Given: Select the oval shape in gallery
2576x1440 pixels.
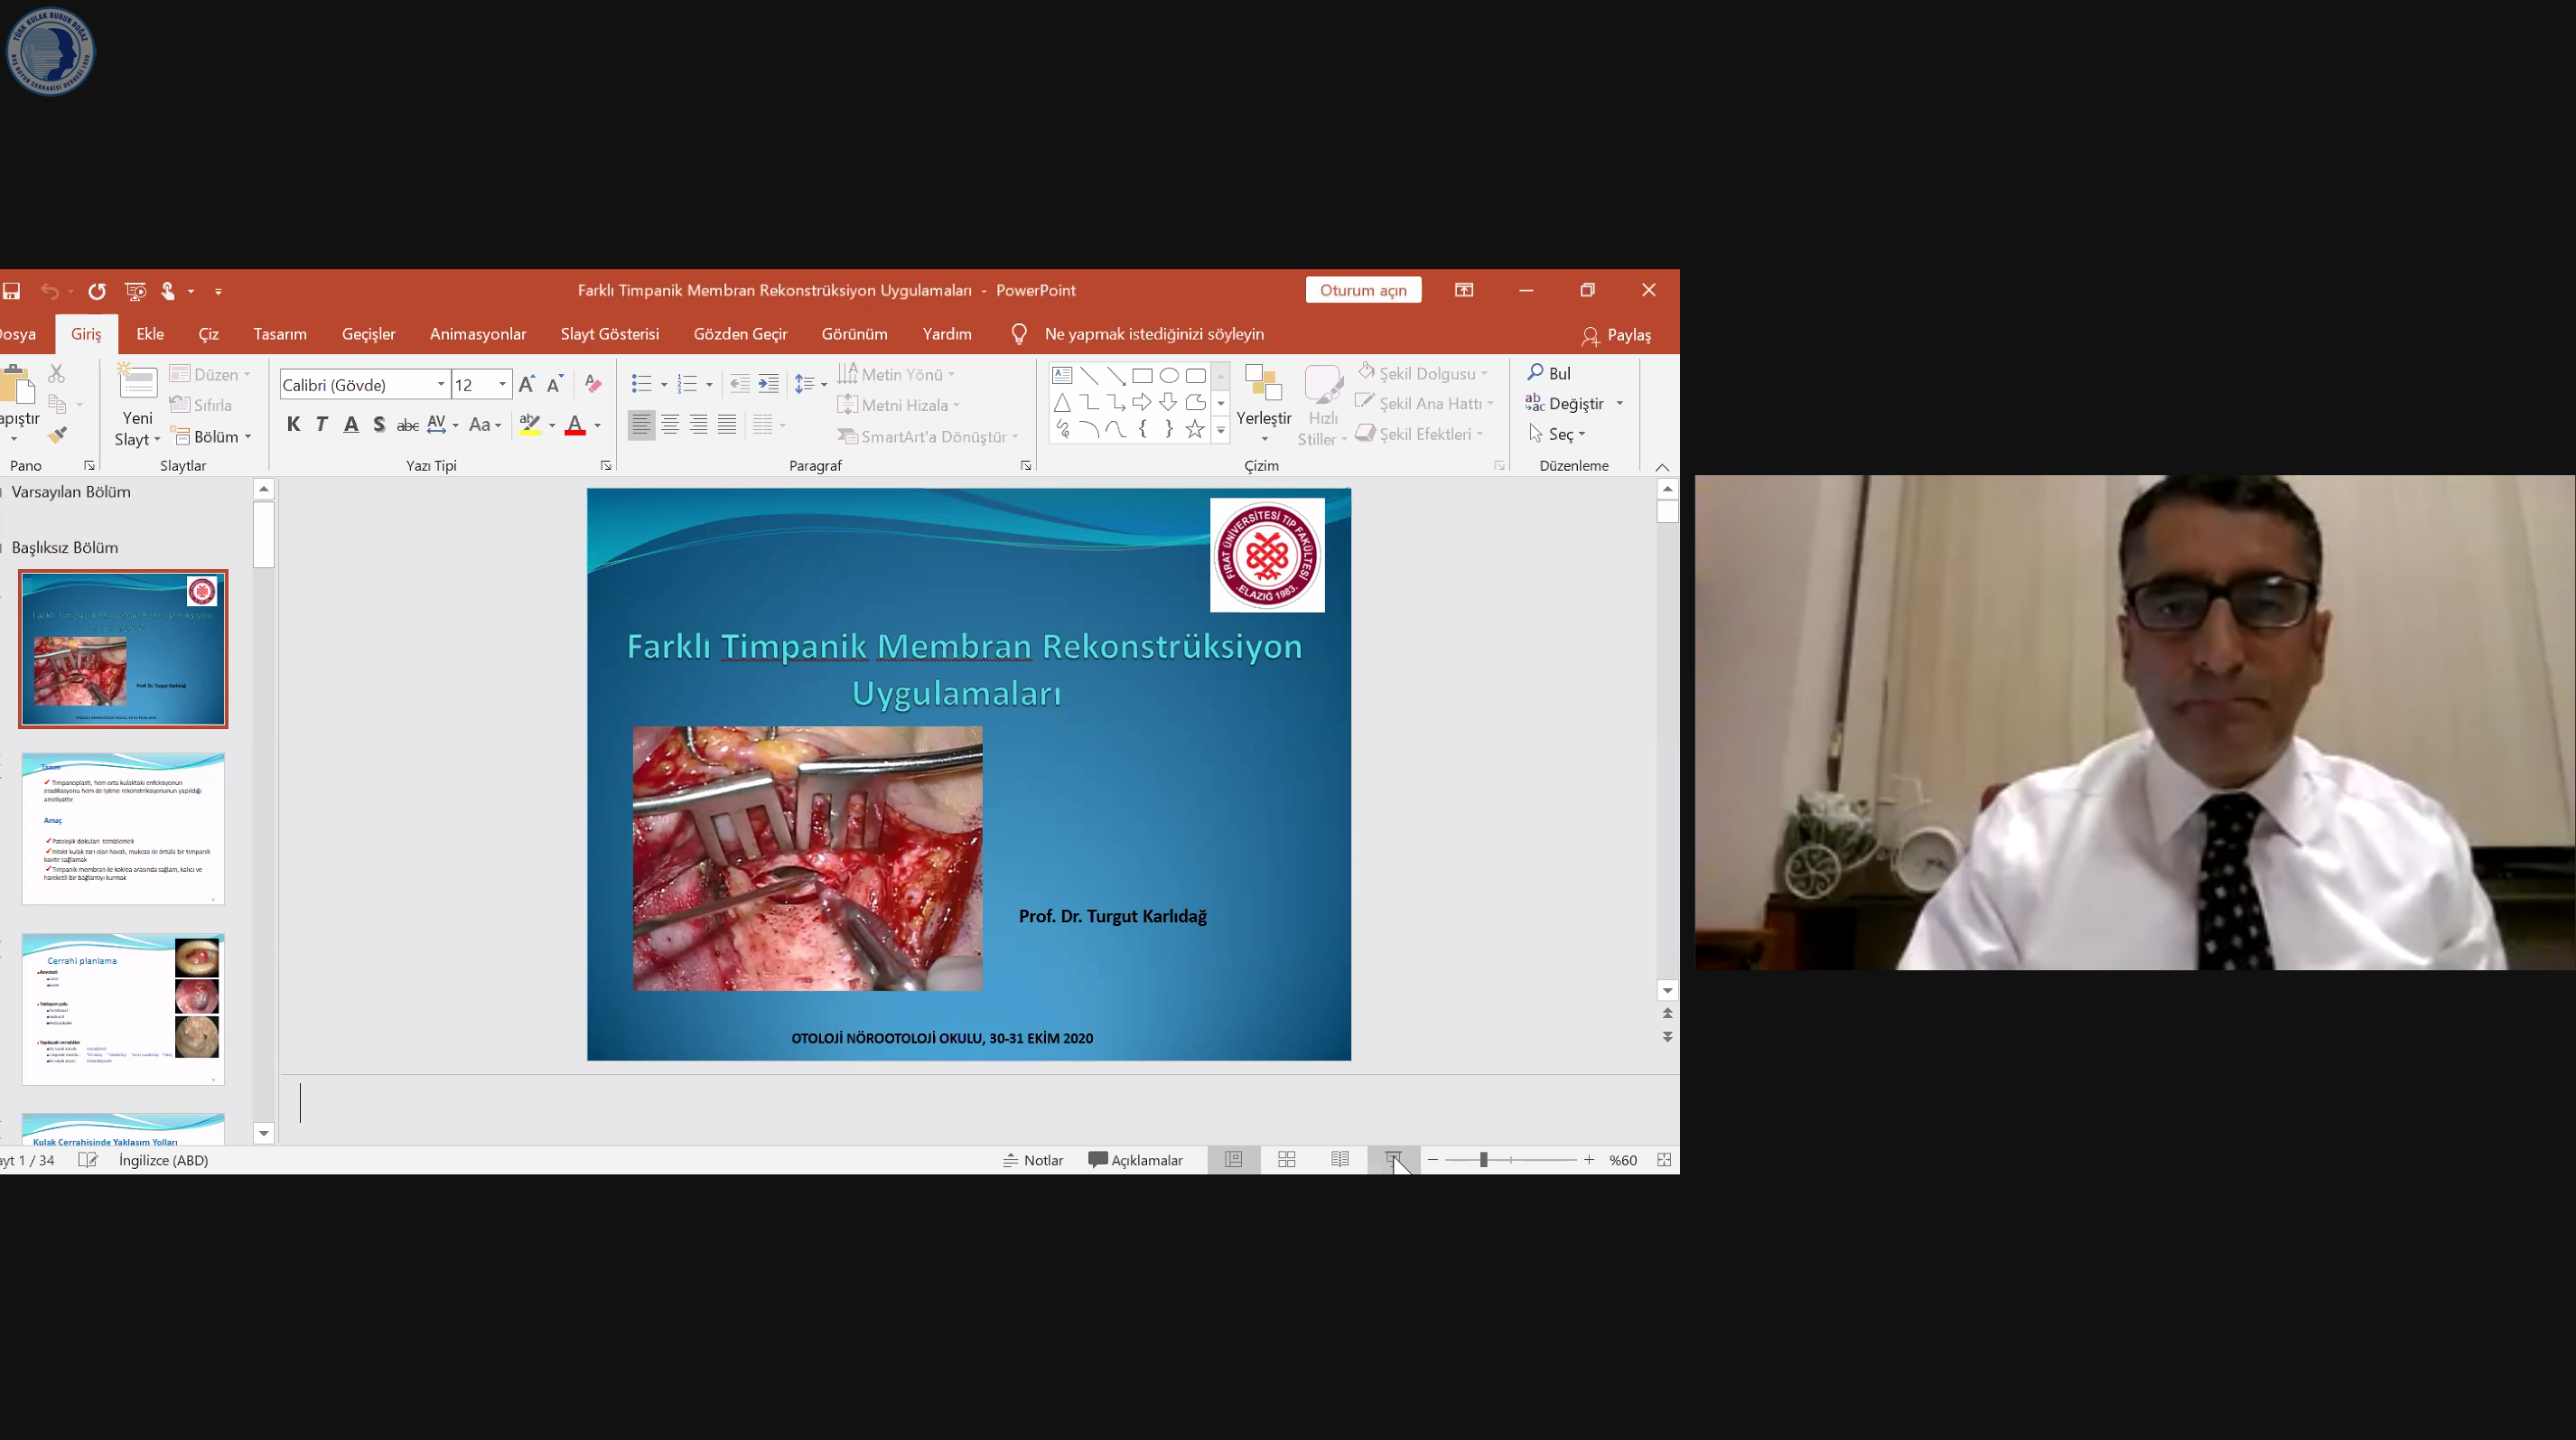Looking at the screenshot, I should tap(1169, 376).
